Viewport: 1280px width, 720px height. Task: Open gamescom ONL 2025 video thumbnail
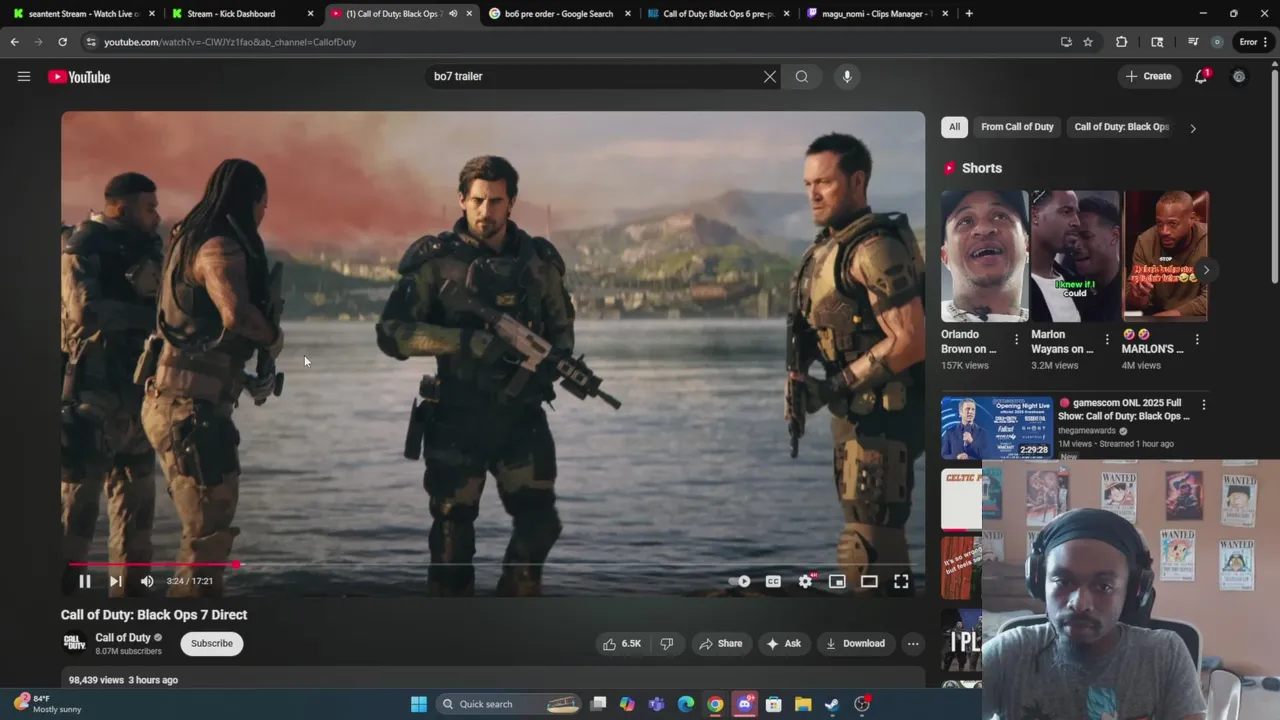tap(996, 428)
